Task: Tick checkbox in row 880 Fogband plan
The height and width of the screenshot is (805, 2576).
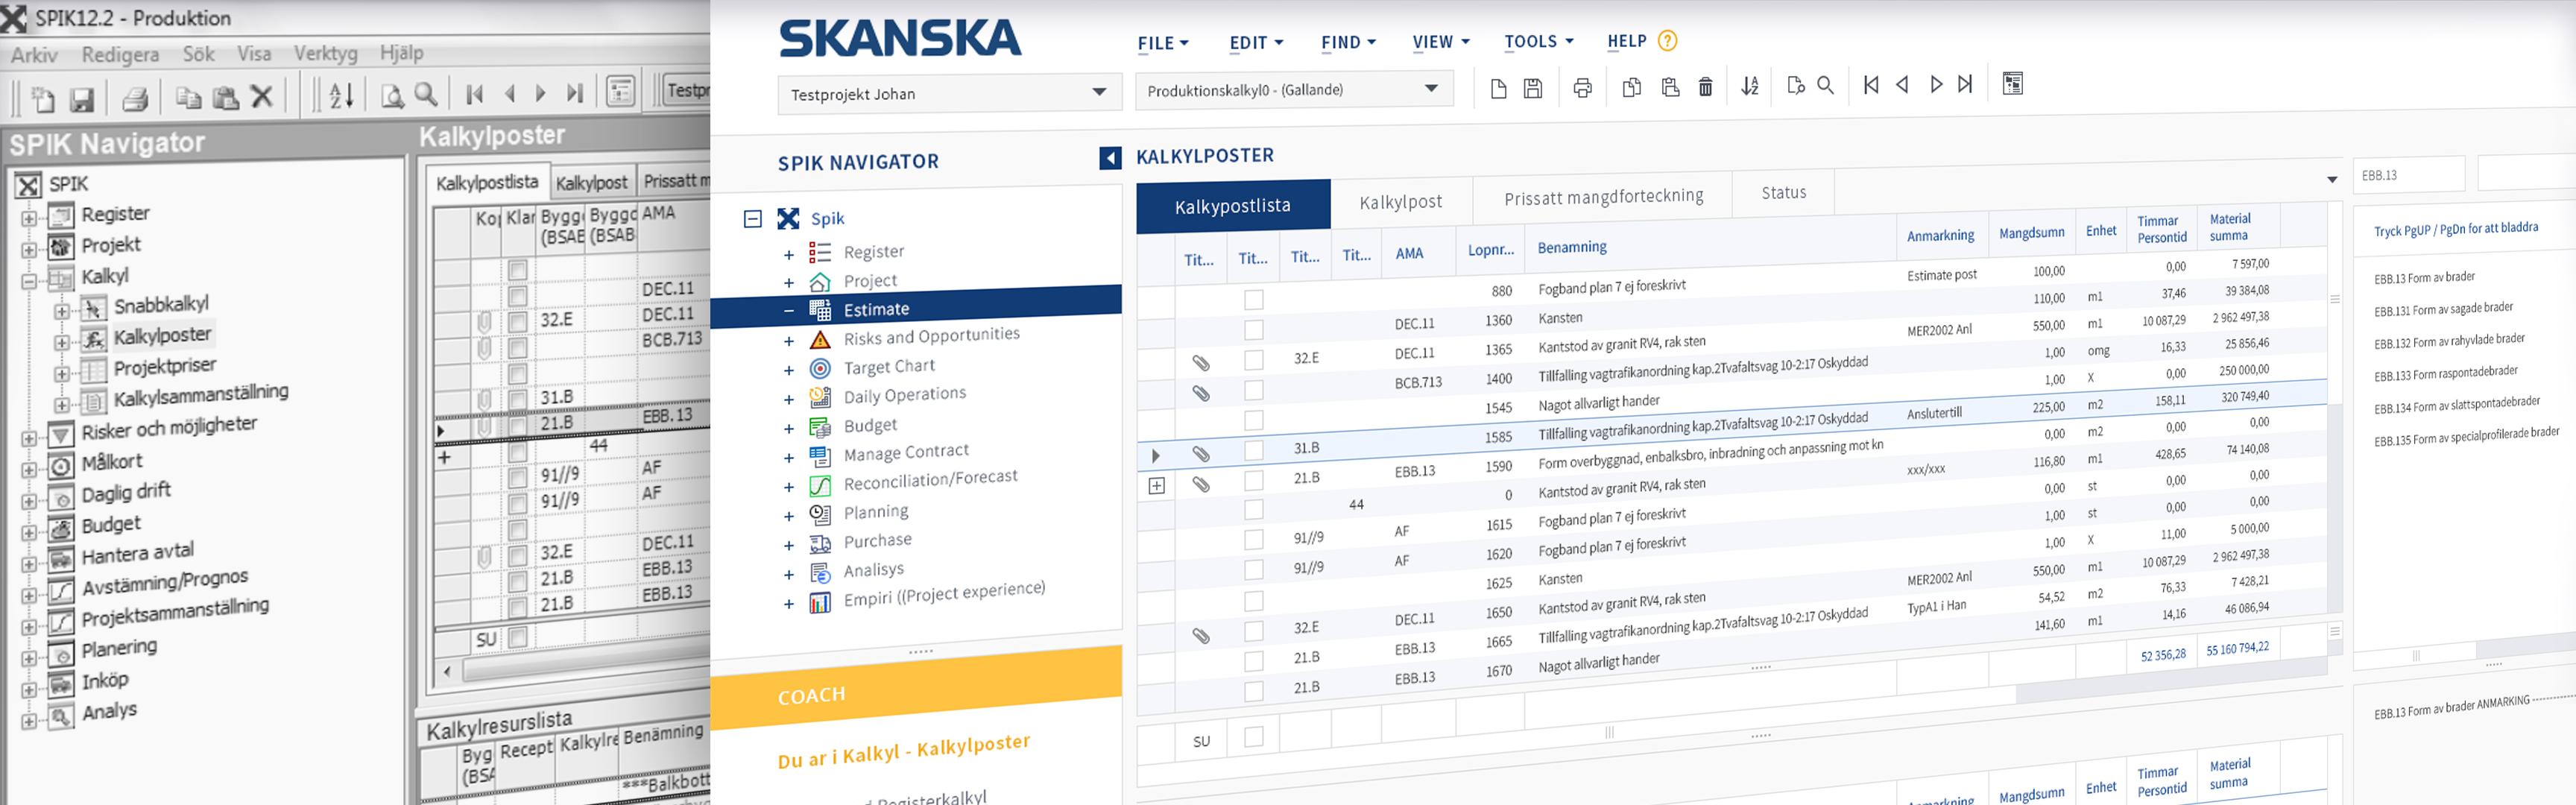Action: 1254,299
